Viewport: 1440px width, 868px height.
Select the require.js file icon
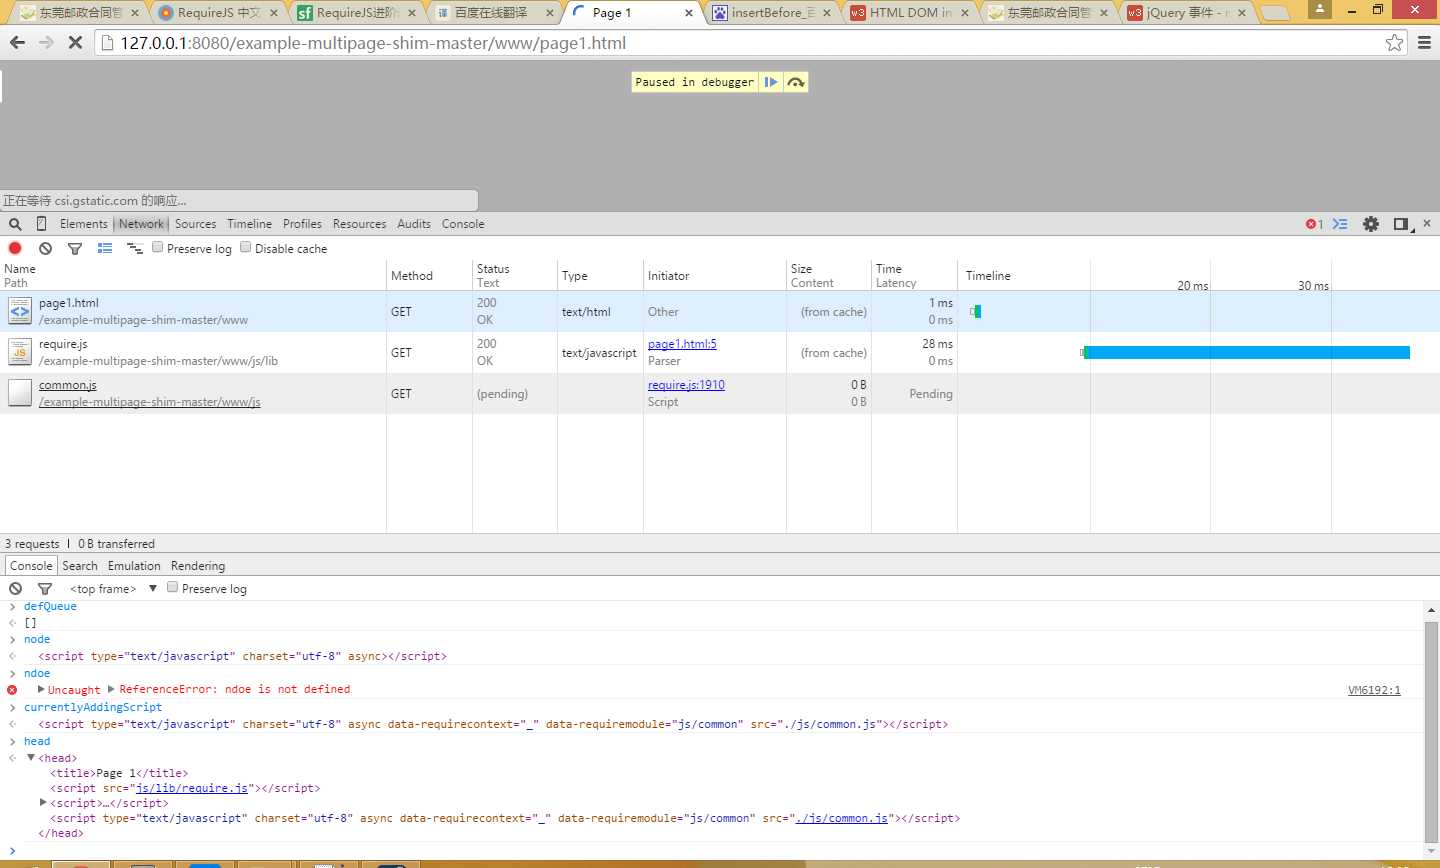tap(20, 352)
